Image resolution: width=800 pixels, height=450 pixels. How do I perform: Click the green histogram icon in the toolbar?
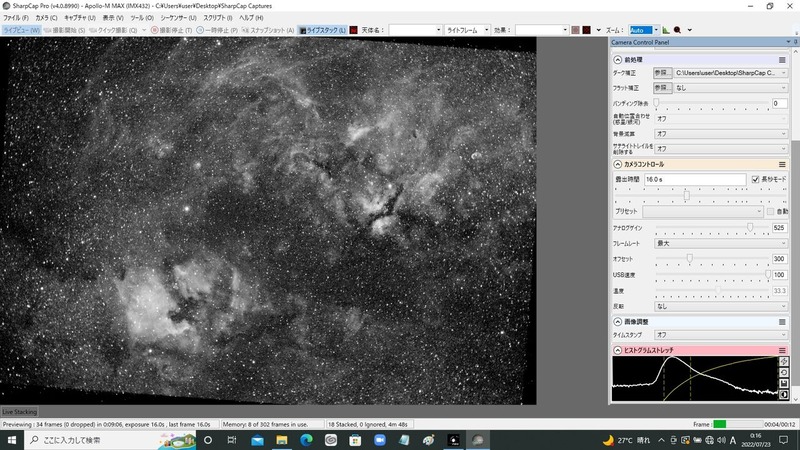pyautogui.click(x=666, y=30)
